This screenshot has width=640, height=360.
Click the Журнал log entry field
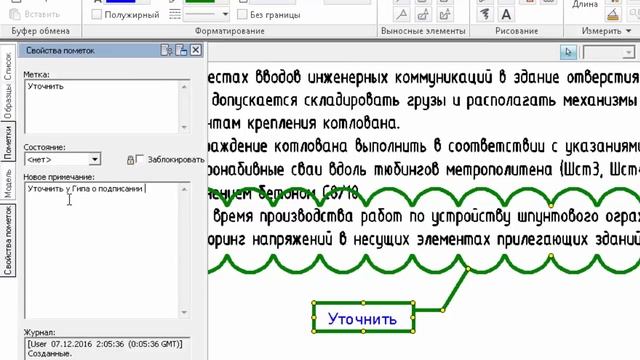(107, 349)
